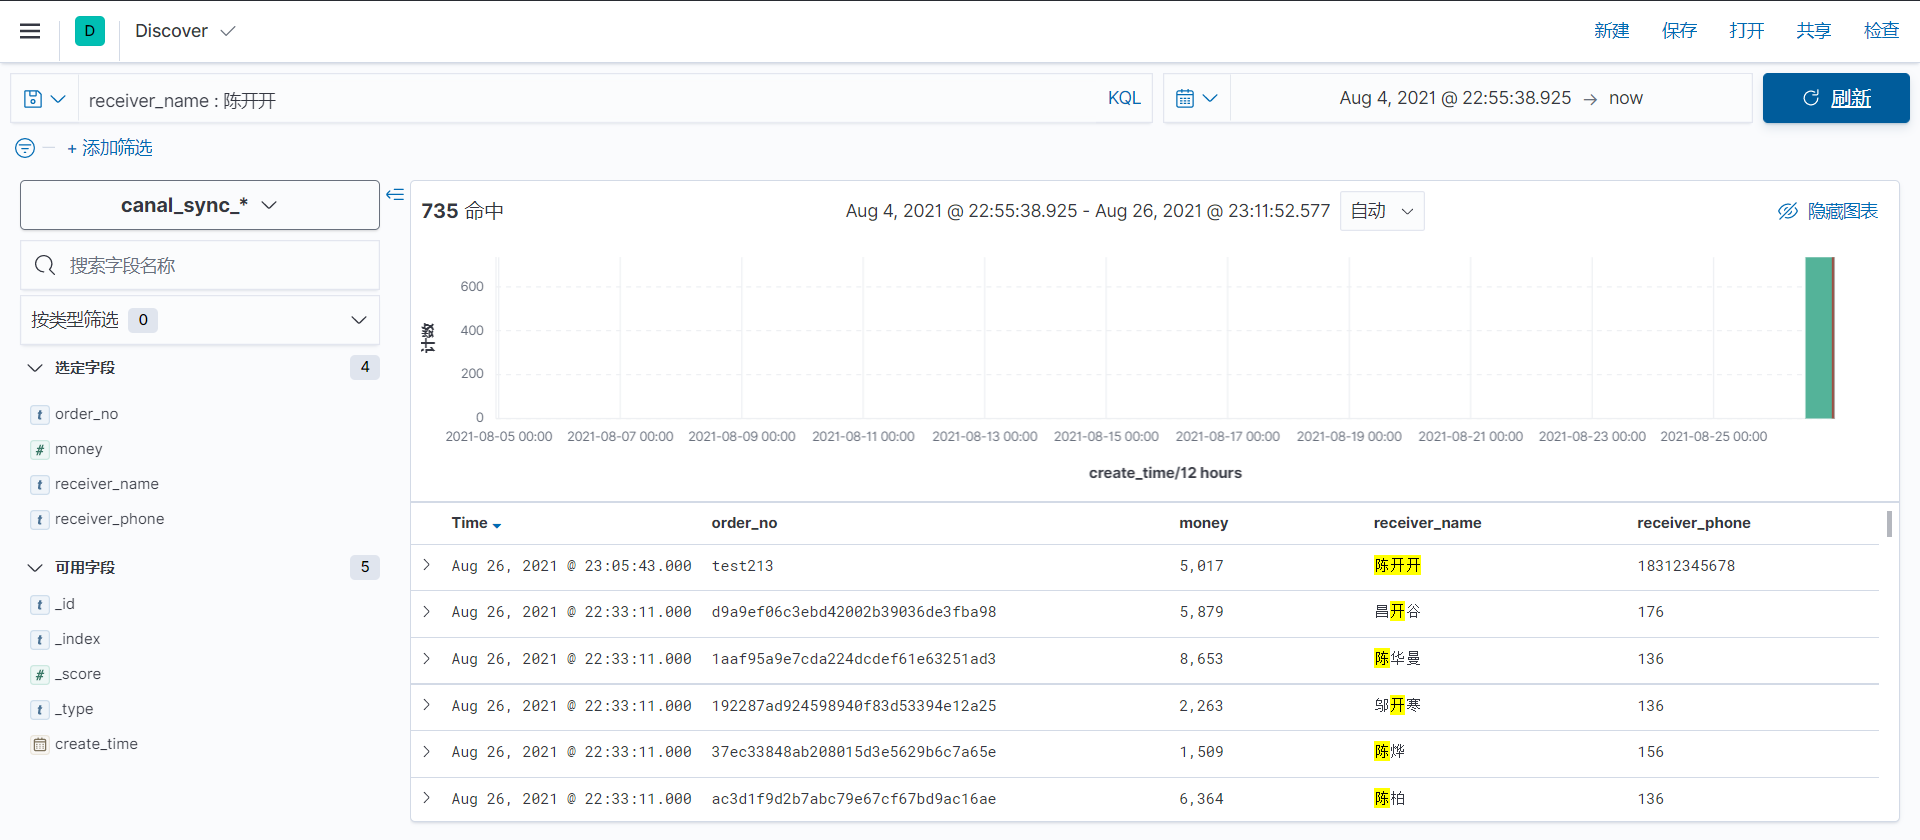Click the receiver_phone column header
The width and height of the screenshot is (1920, 840).
pos(1694,523)
